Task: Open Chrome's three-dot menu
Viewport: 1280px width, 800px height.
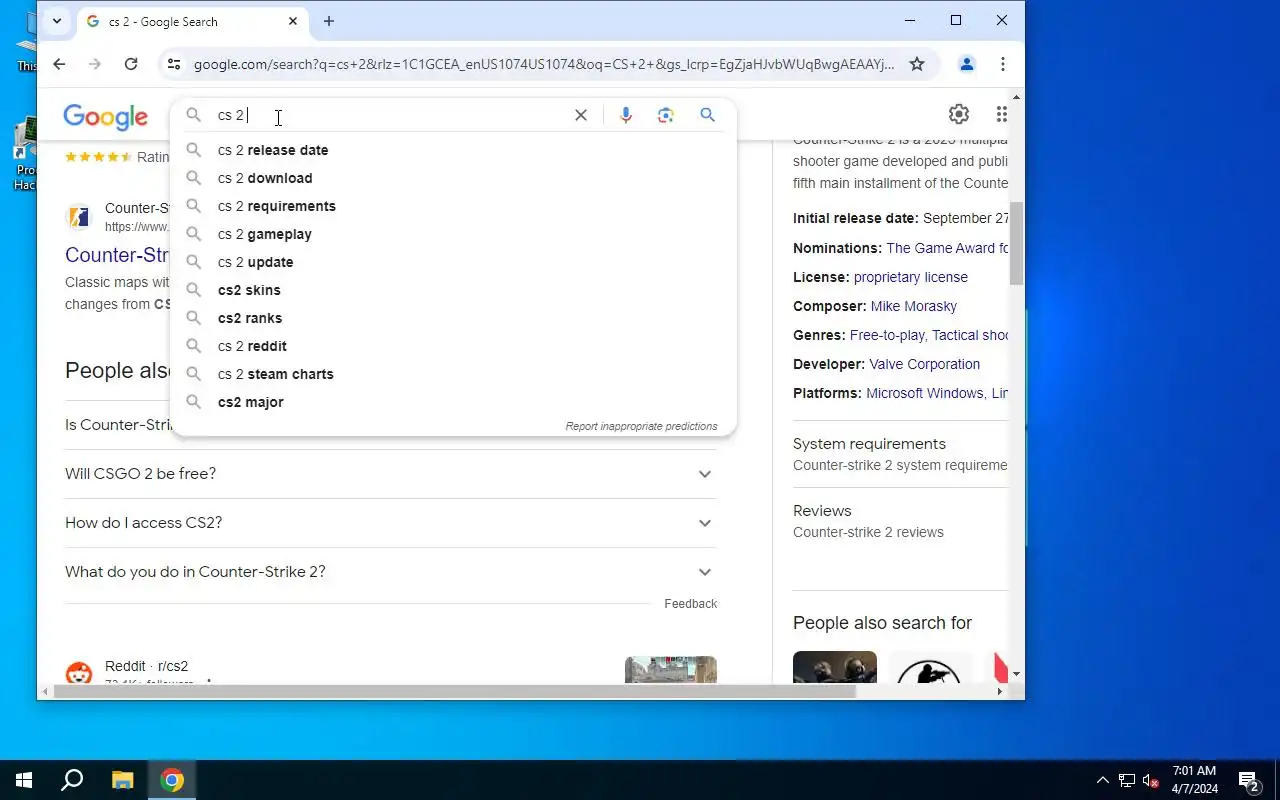Action: (1003, 64)
